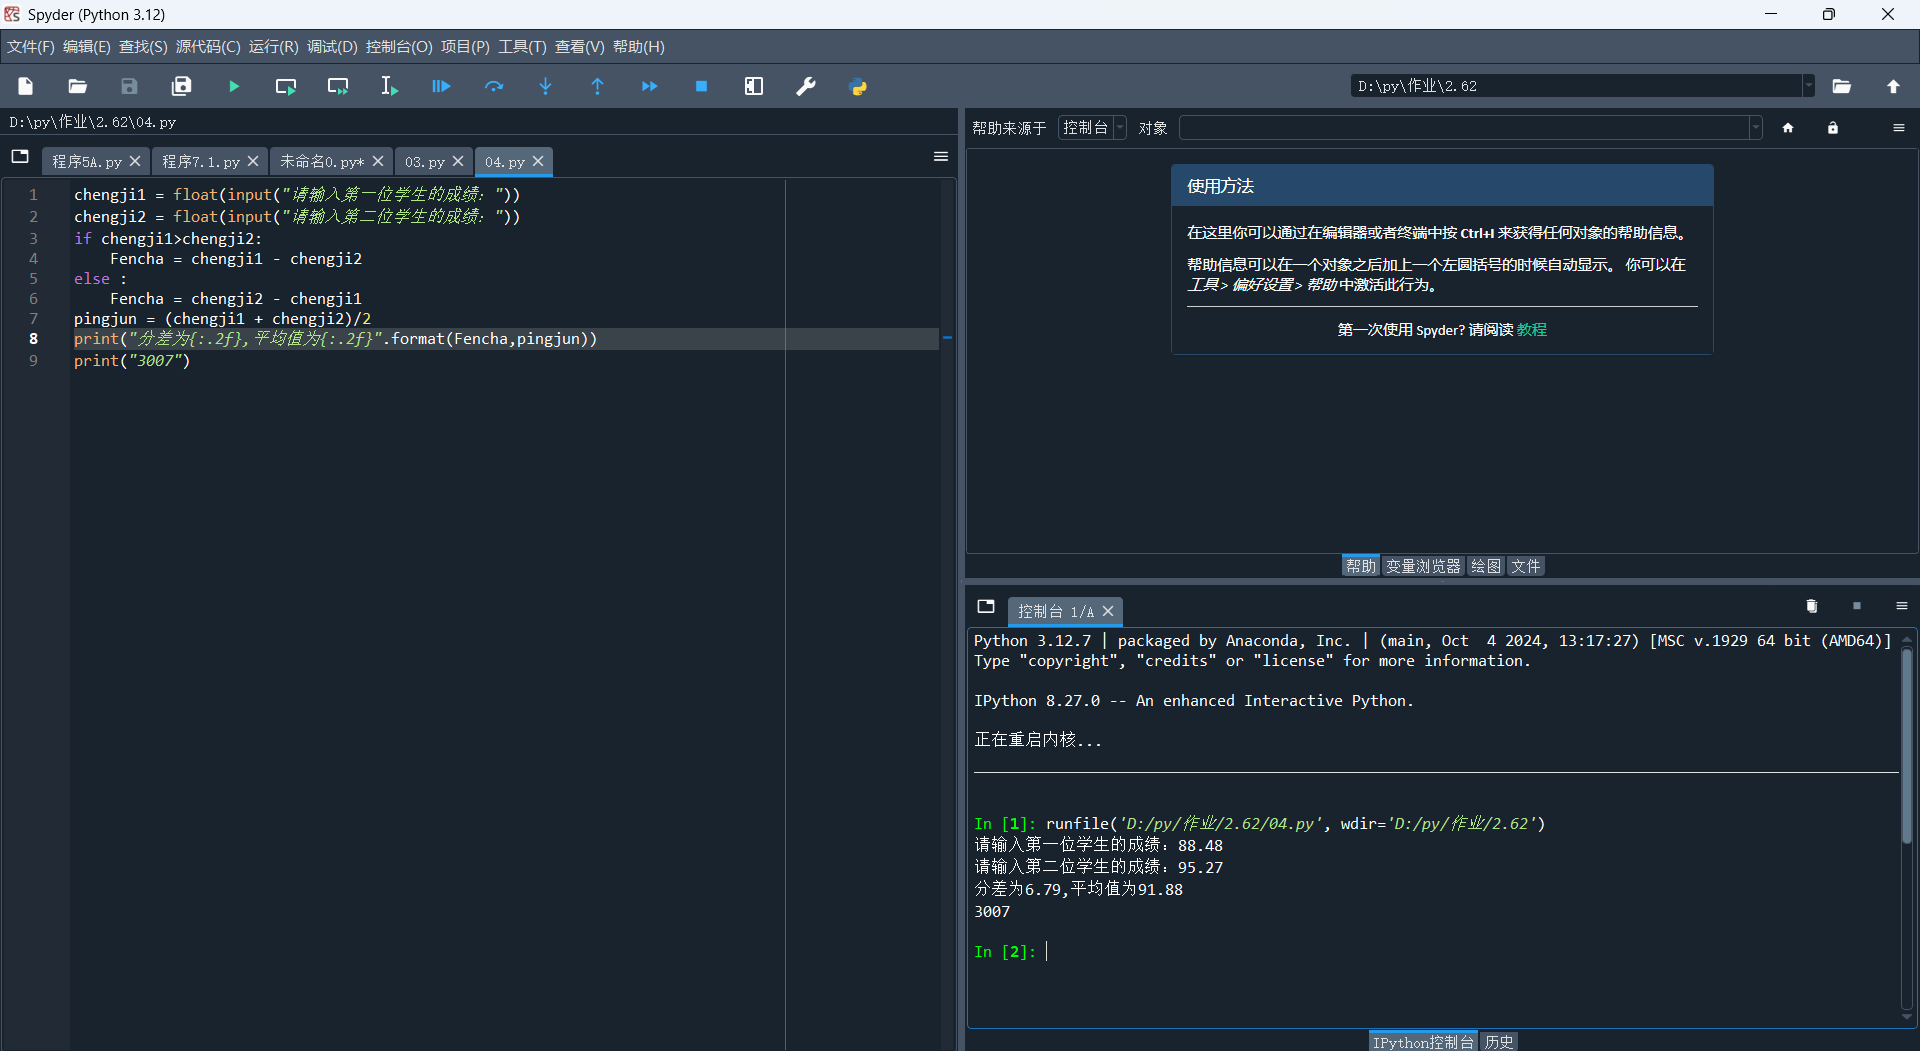Open PYTHONPATH manager Python icon
The image size is (1920, 1051).
pos(858,87)
